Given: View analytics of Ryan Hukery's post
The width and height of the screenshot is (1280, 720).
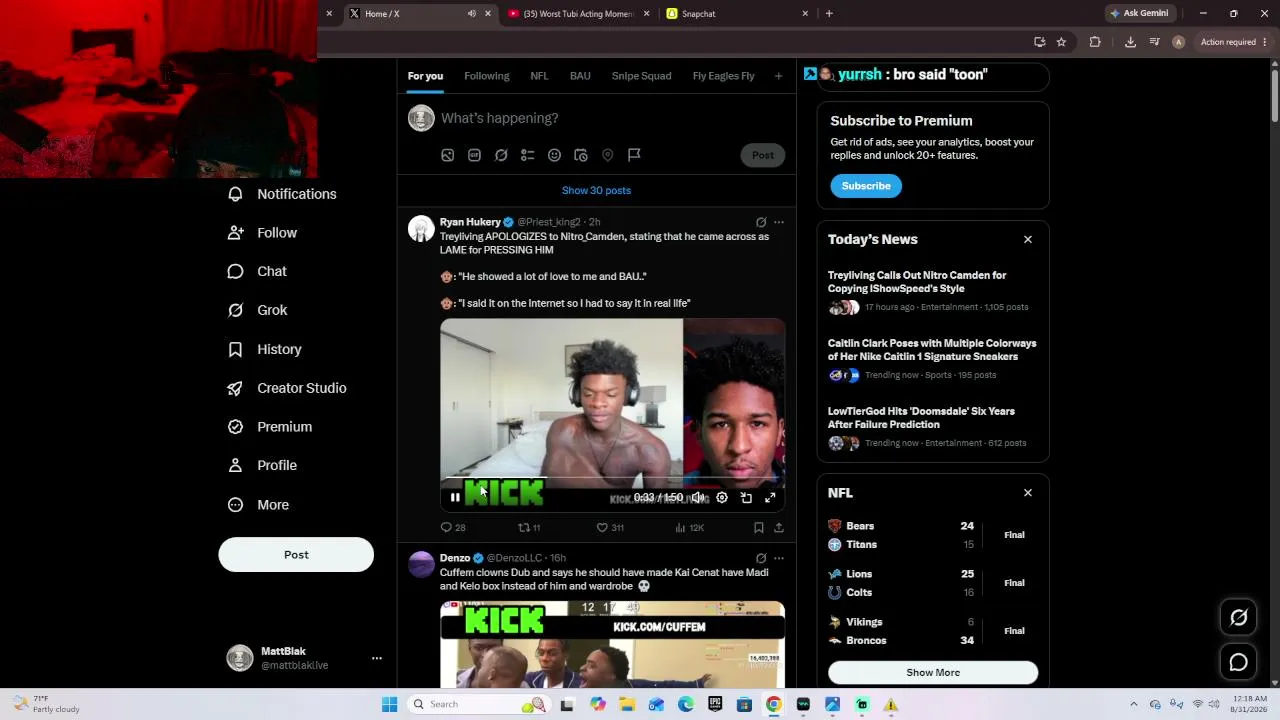Looking at the screenshot, I should point(690,528).
